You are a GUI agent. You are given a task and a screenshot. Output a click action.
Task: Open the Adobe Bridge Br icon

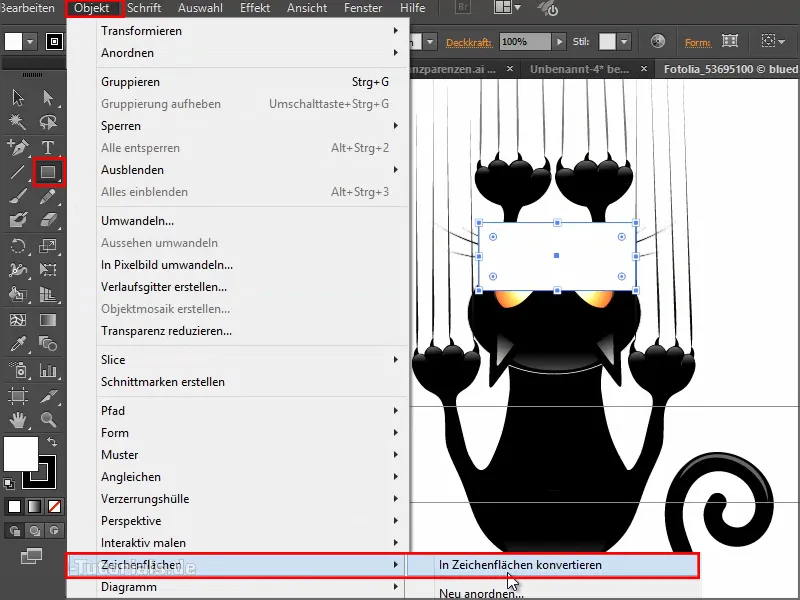[x=463, y=8]
